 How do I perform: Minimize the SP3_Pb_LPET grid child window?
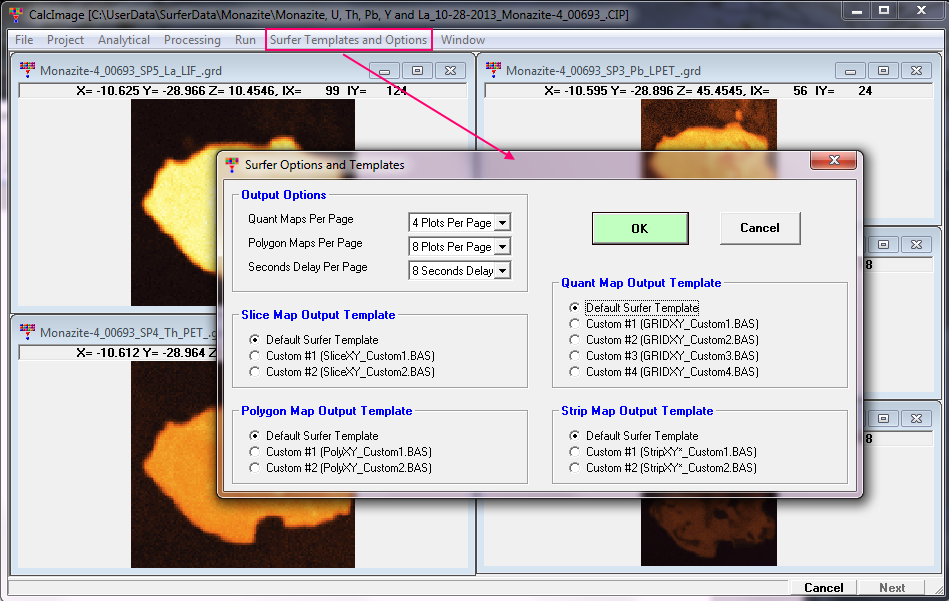tap(851, 70)
